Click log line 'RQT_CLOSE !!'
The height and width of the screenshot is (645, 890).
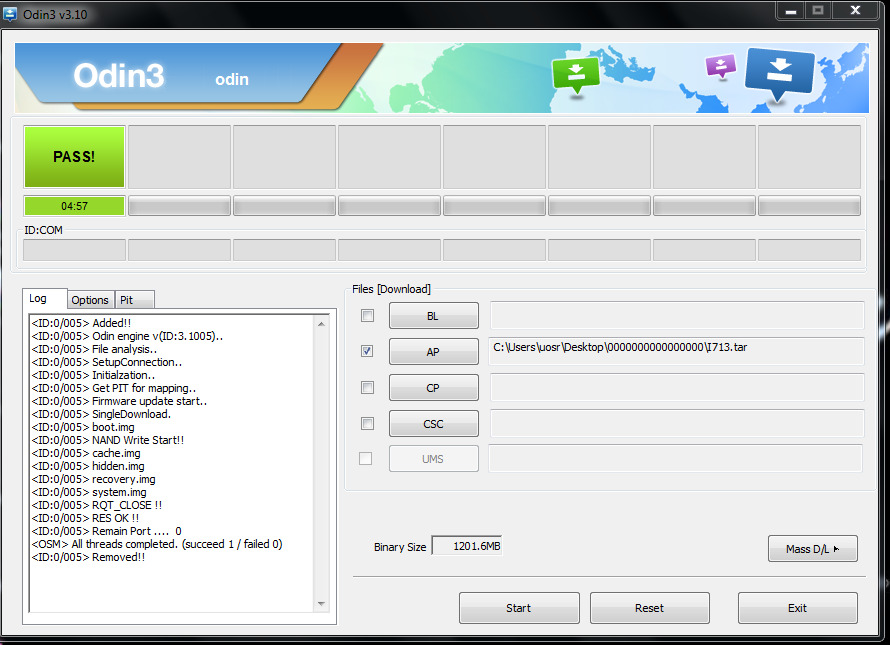tap(96, 505)
